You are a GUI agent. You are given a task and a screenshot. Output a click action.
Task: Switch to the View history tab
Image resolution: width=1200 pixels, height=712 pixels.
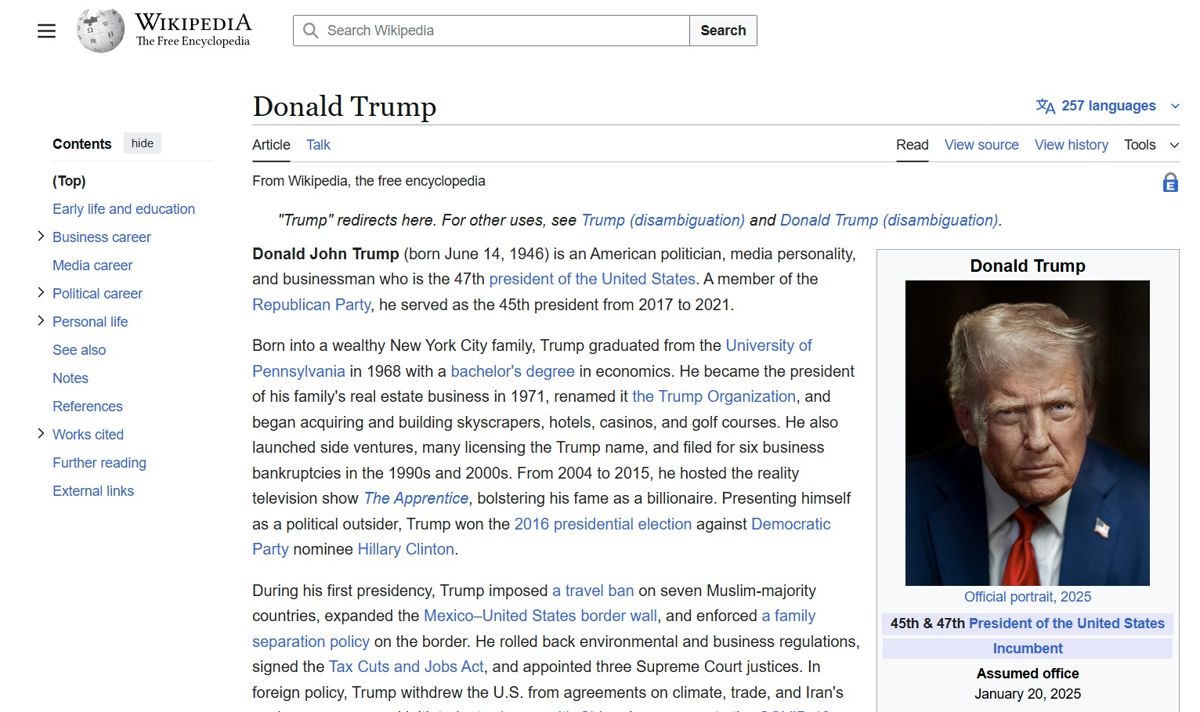pos(1070,144)
